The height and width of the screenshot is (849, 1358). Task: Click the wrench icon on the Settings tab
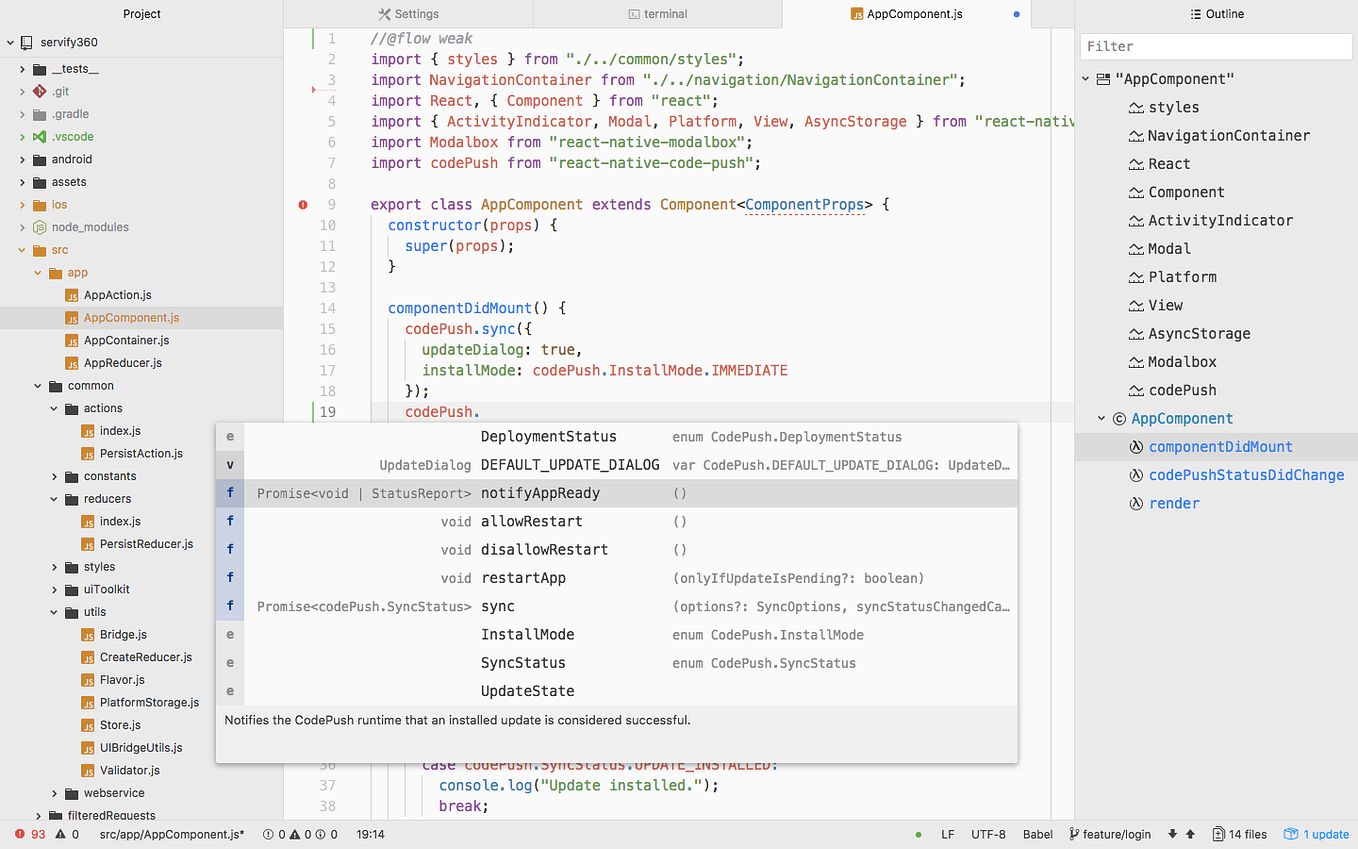[383, 14]
